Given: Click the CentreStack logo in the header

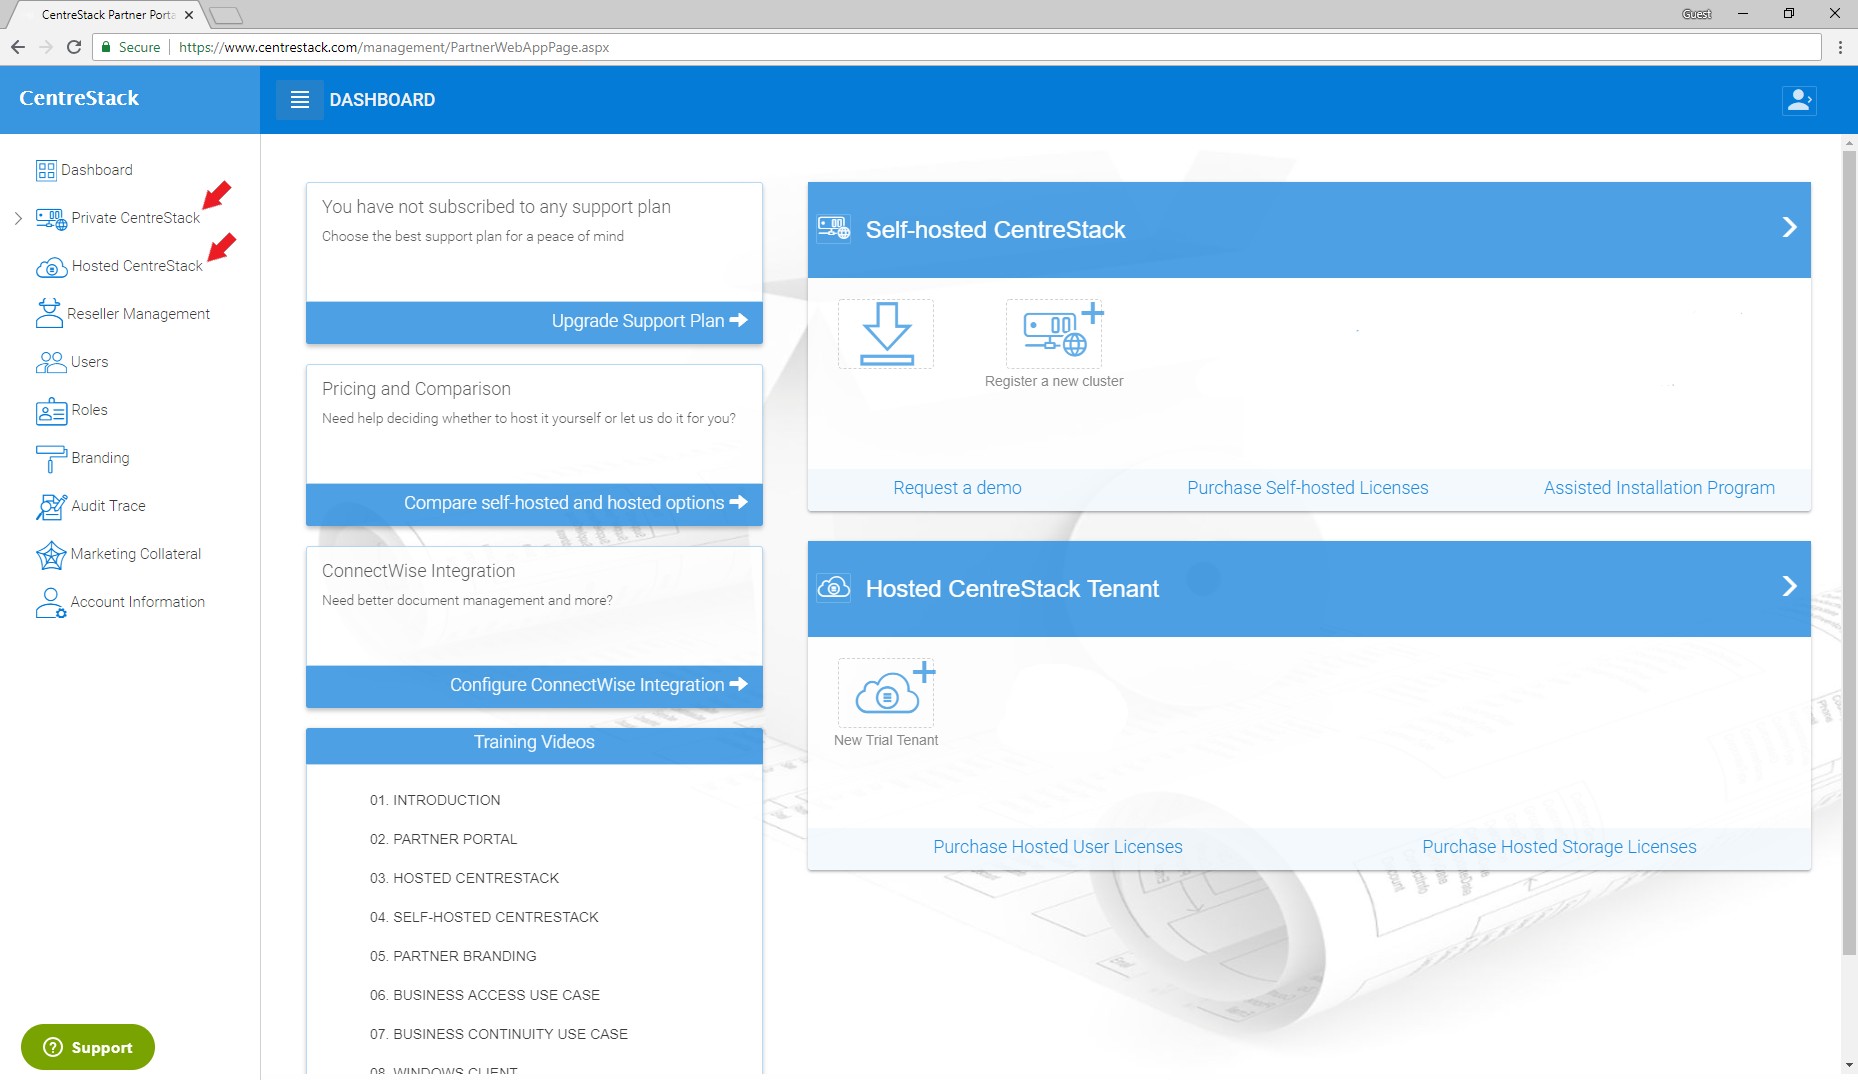Looking at the screenshot, I should (x=79, y=98).
